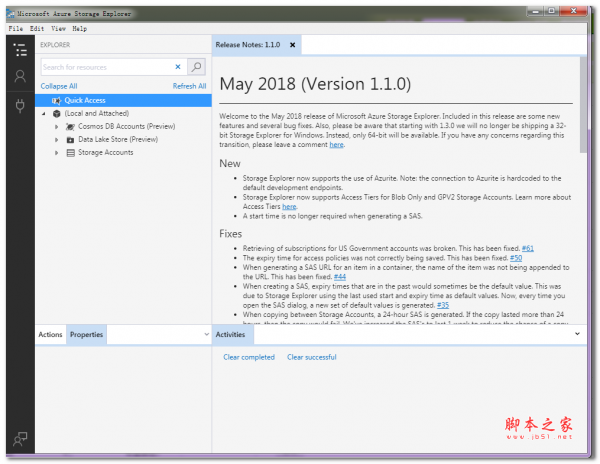This screenshot has height=464, width=600.
Task: Click Clear completed link
Action: 249,357
